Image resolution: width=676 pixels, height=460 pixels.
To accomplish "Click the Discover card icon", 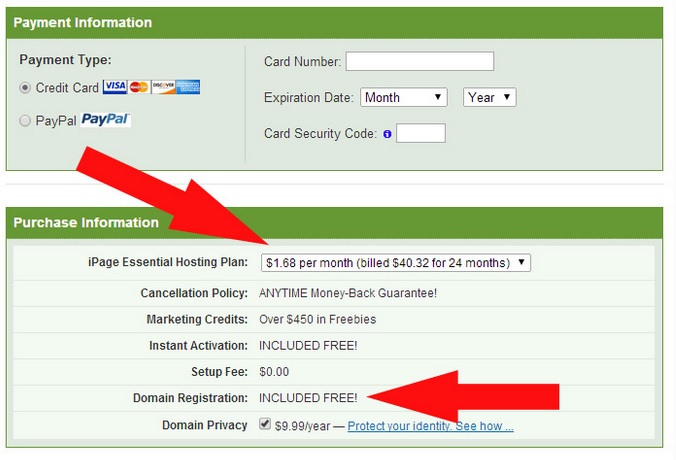I will point(162,87).
